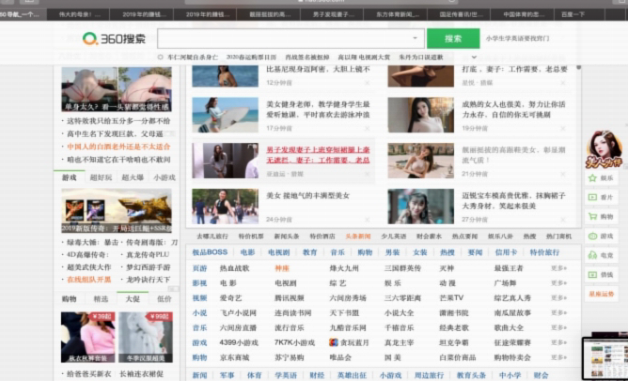
Task: Dismiss the 美女健身老师 news item
Action: (x=367, y=128)
